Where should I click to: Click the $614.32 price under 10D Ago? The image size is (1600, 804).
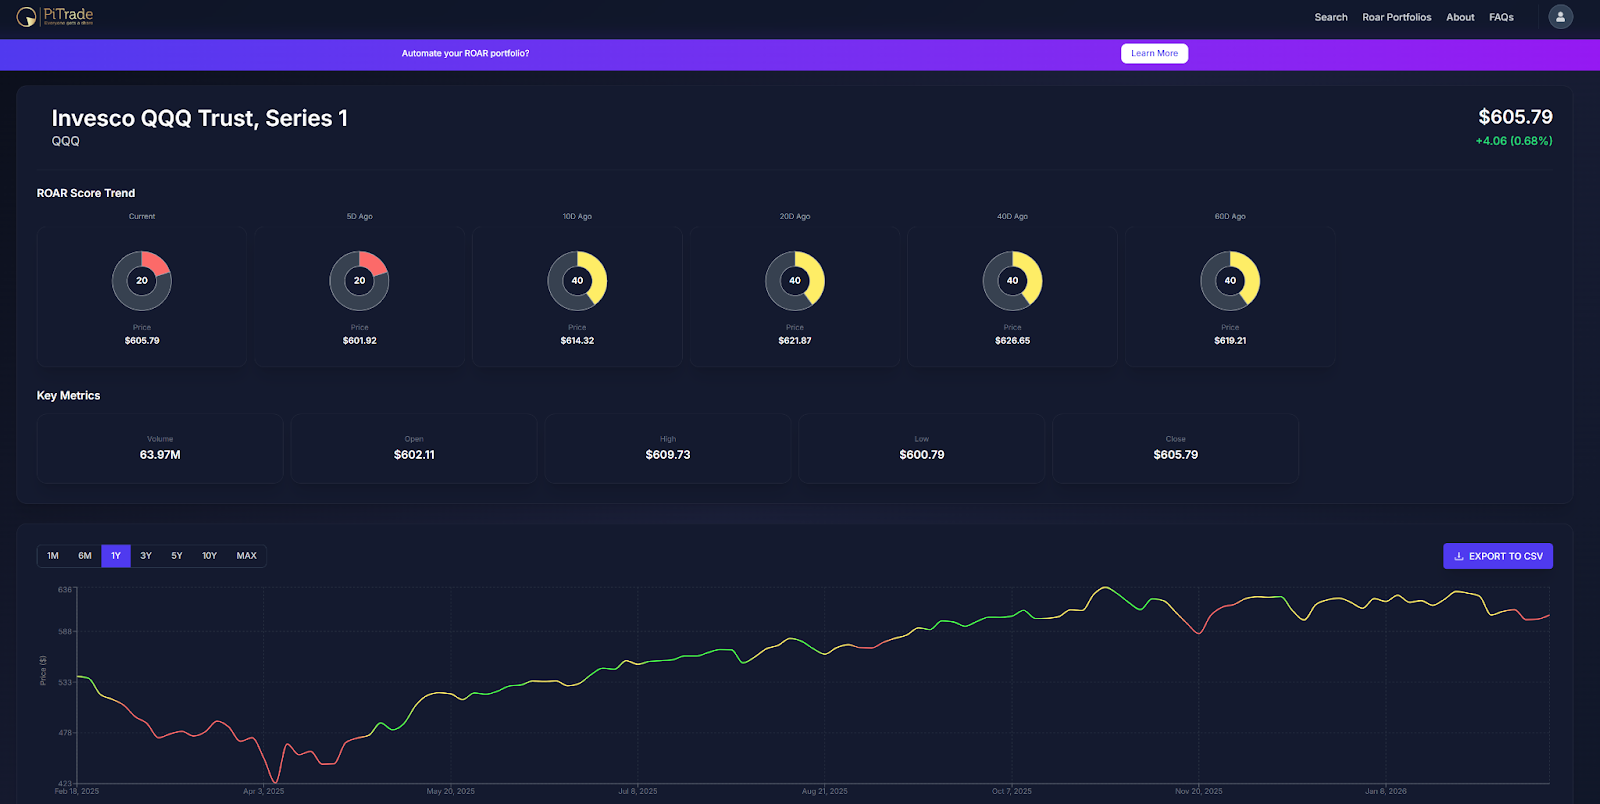[x=577, y=341]
